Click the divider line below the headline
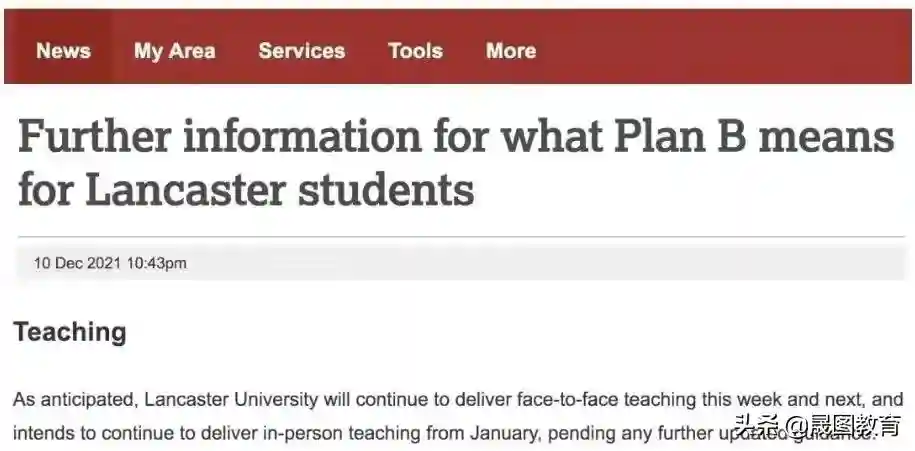The image size is (915, 451). coord(456,237)
